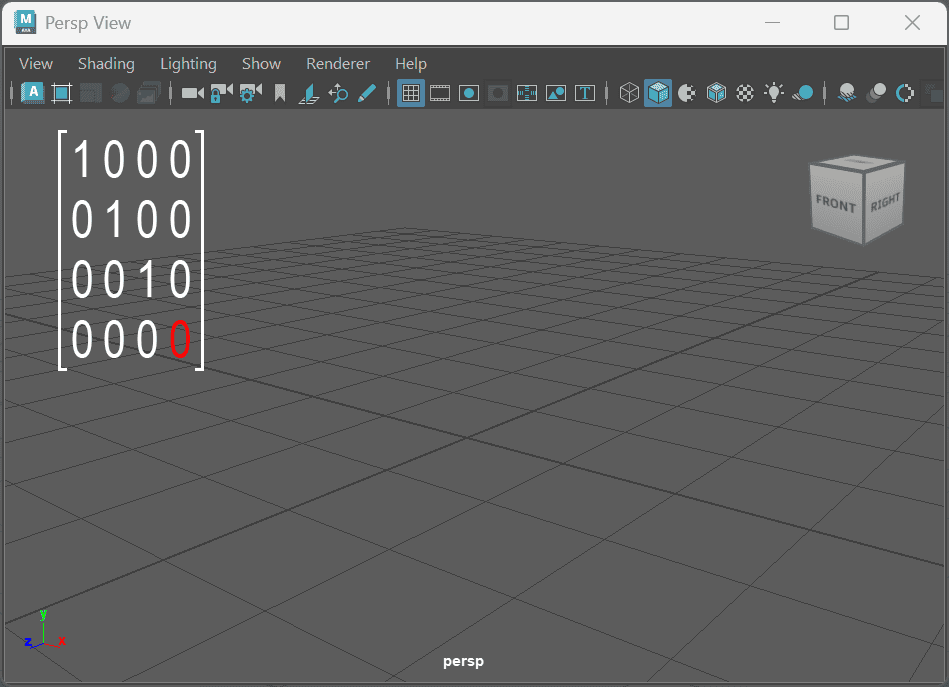Expand the Renderer dropdown menu
Viewport: 949px width, 687px height.
[x=338, y=63]
